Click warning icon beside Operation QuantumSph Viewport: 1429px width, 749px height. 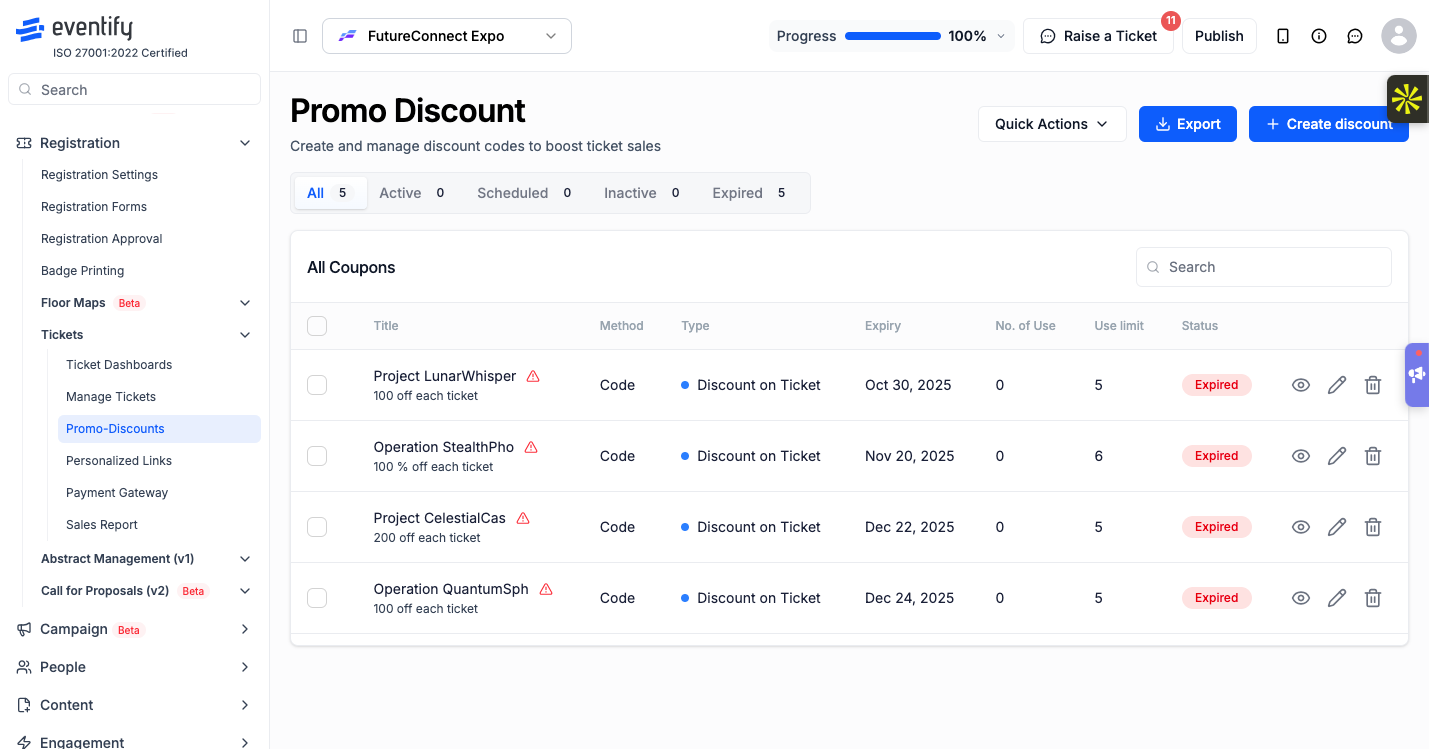(546, 589)
